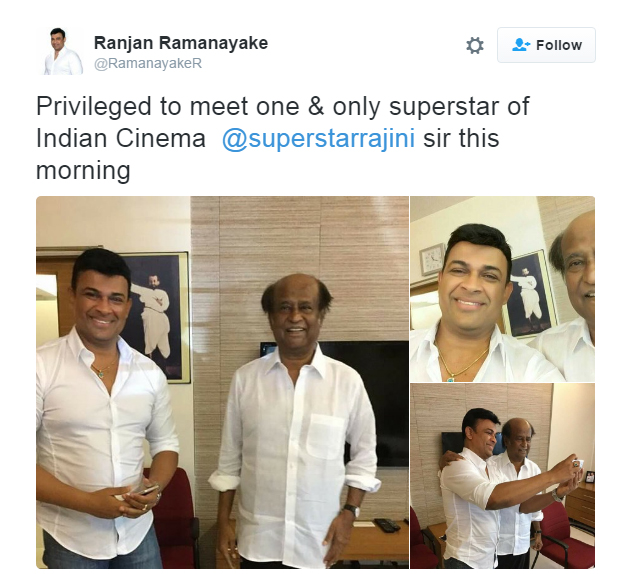Click the @RamanayakeR handle
Viewport: 634px width, 574px height.
coord(148,63)
